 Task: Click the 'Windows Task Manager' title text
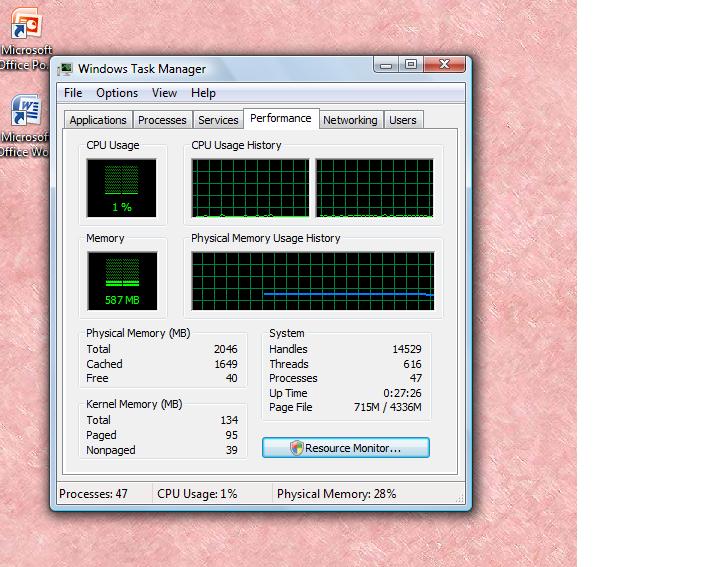click(x=142, y=69)
